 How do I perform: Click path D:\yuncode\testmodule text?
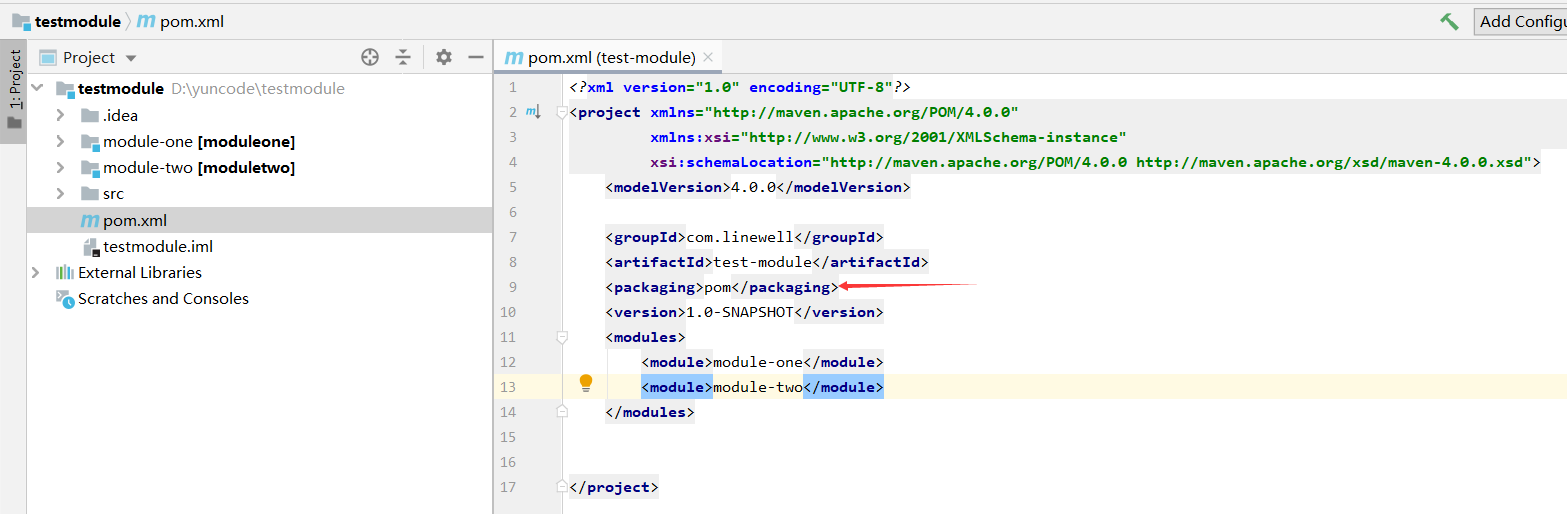(x=258, y=89)
